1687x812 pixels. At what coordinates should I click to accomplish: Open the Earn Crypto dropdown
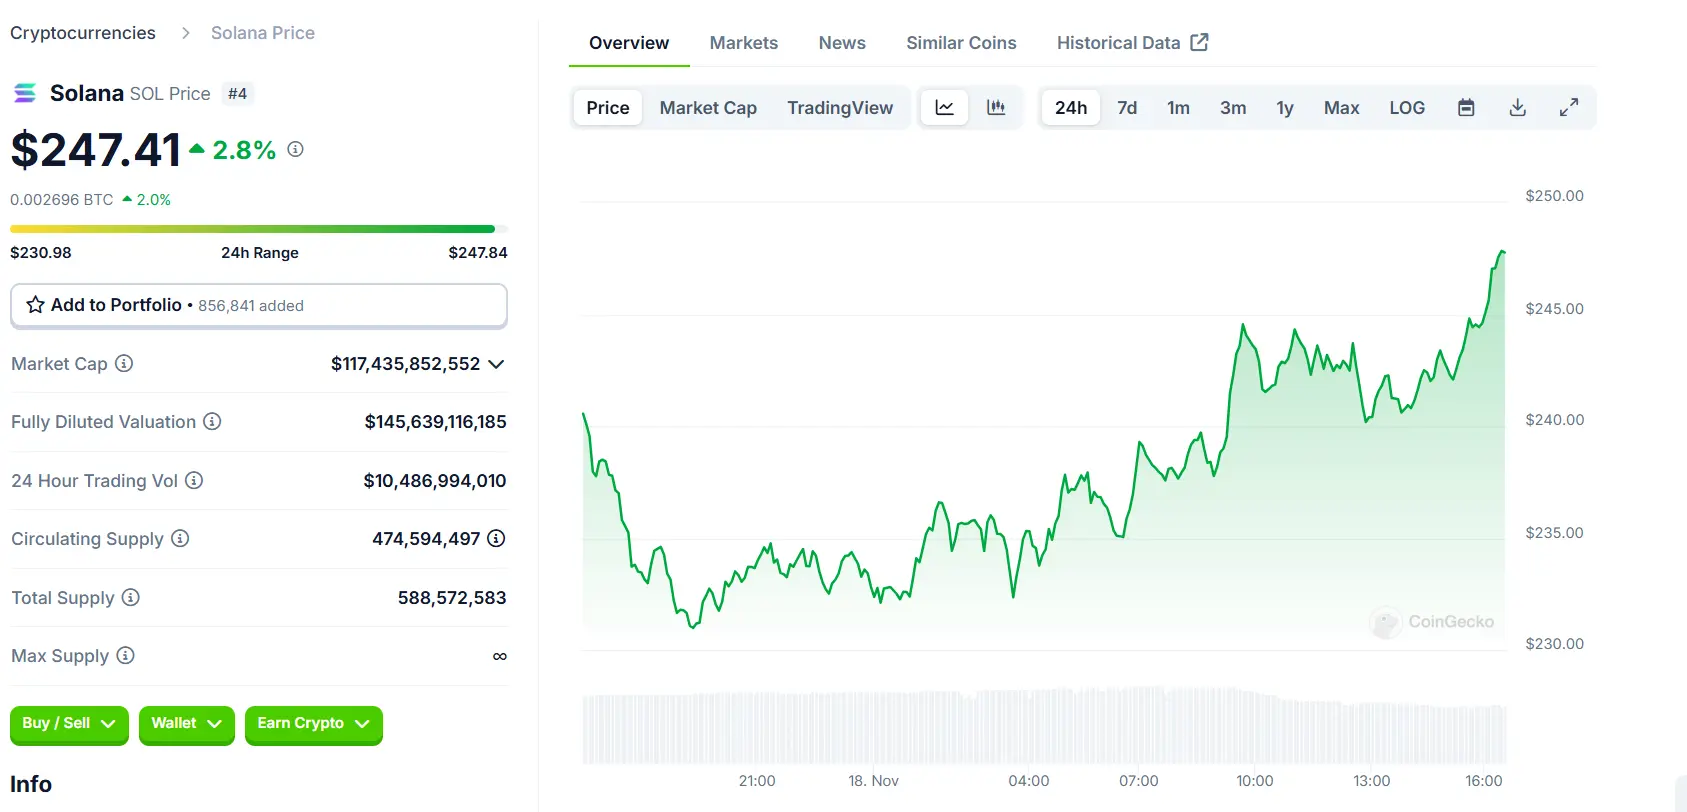(313, 724)
